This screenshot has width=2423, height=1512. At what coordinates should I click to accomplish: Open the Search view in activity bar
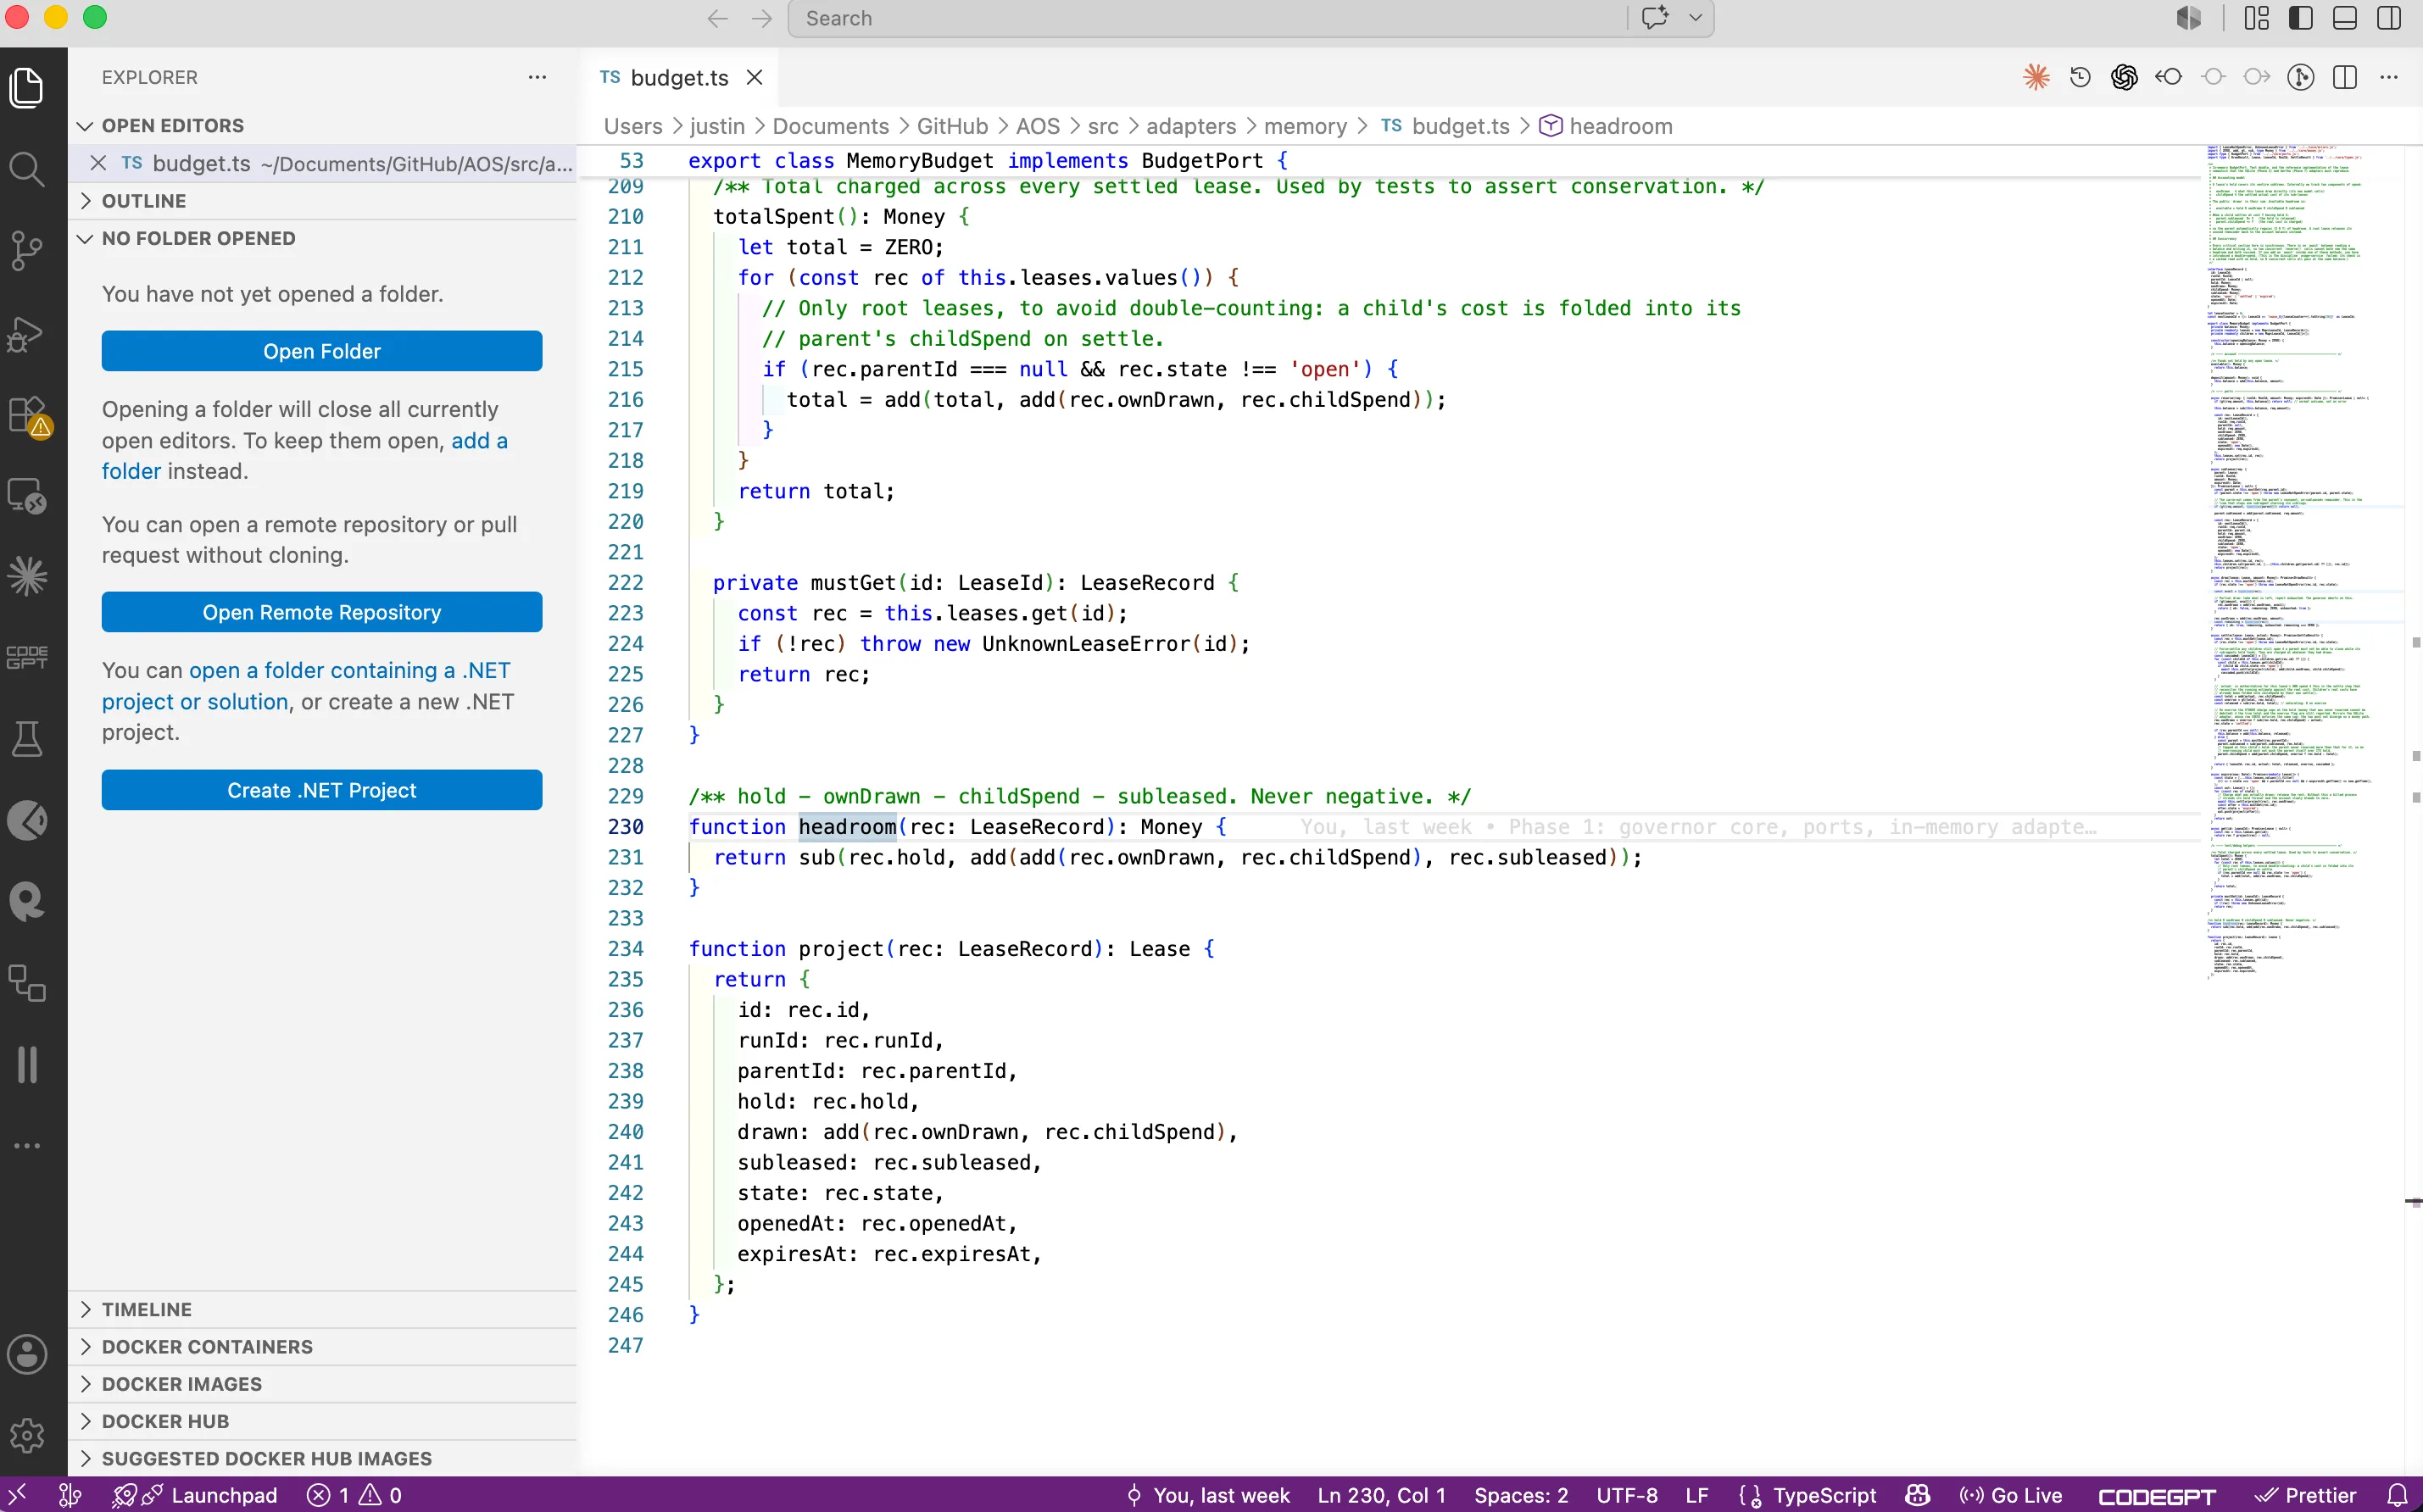27,169
